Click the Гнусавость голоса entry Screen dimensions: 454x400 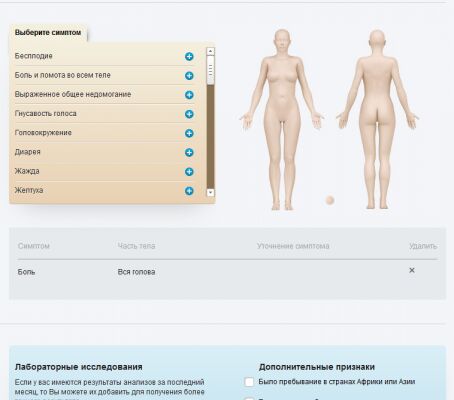(x=46, y=114)
